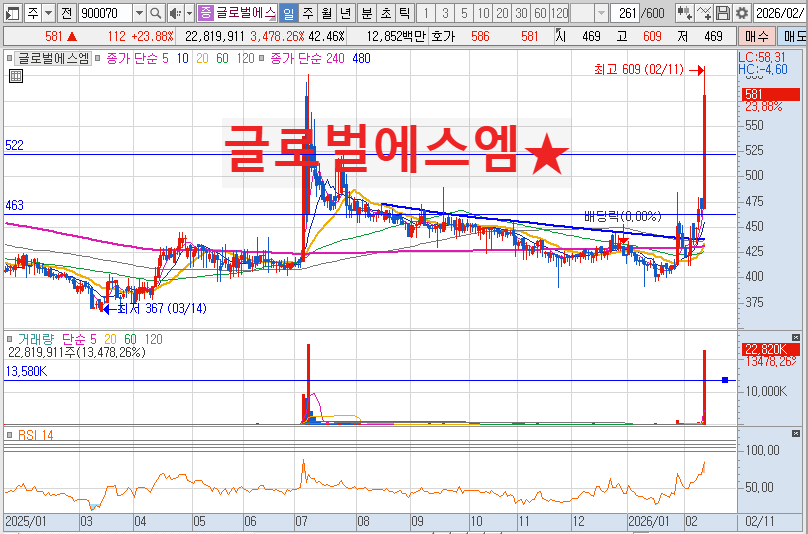Screen dimensions: 808x534
Task: Click the 글로벌에스엠 price legend label
Action: point(54,58)
